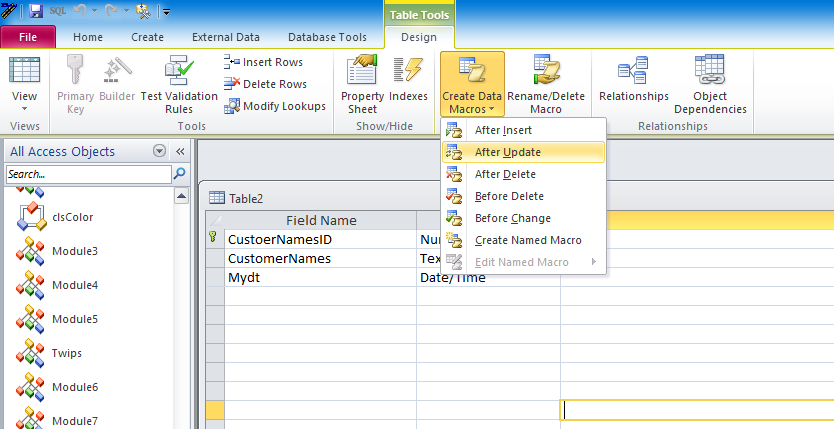Click the Access application icon in title bar
This screenshot has width=834, height=429.
click(x=9, y=10)
